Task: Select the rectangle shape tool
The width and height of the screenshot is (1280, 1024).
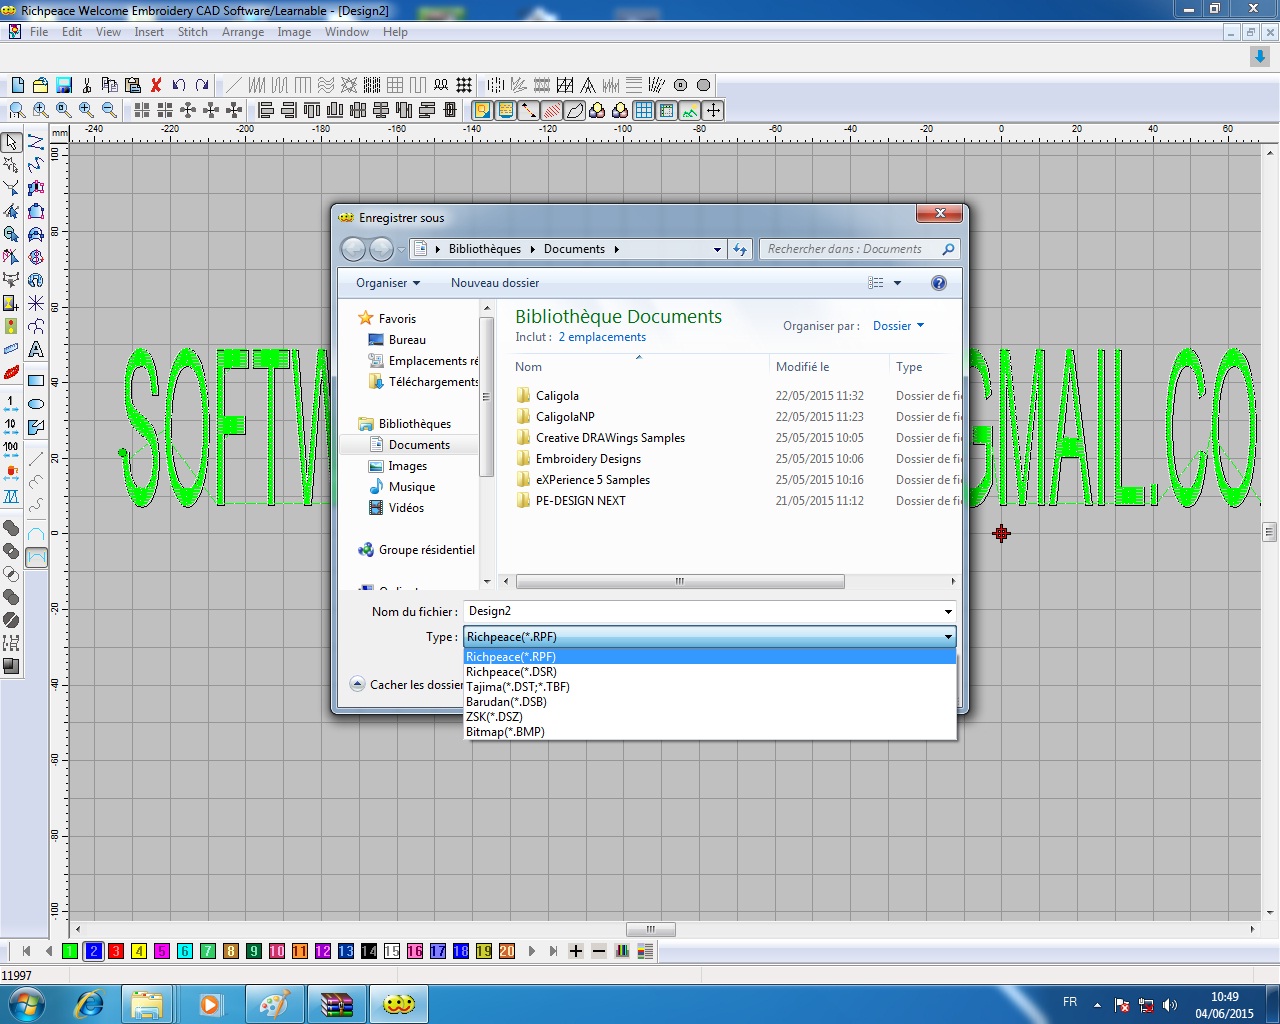Action: 36,380
